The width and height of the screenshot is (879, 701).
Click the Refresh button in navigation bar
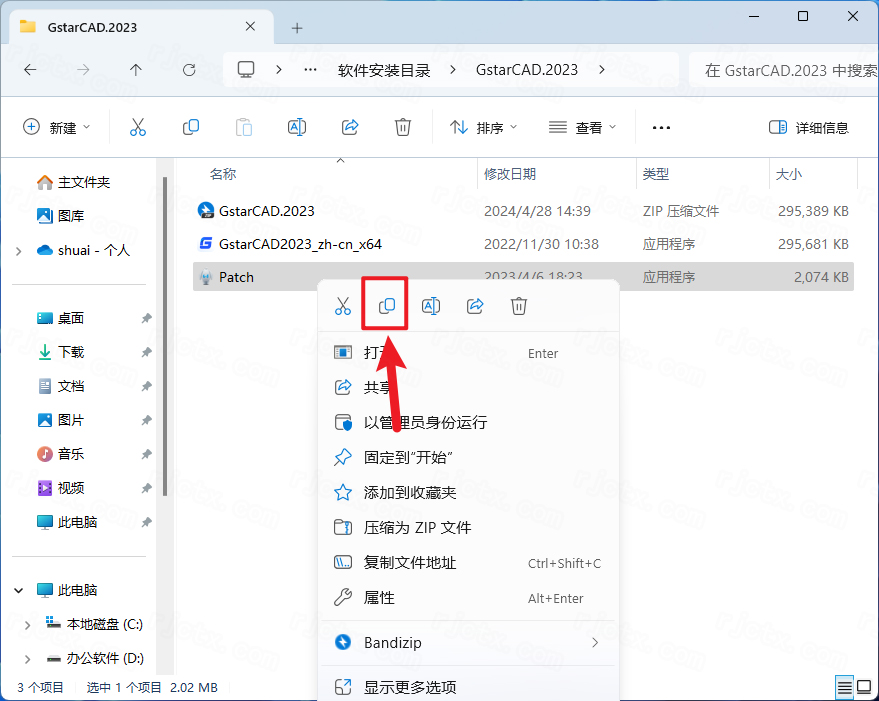pyautogui.click(x=189, y=70)
